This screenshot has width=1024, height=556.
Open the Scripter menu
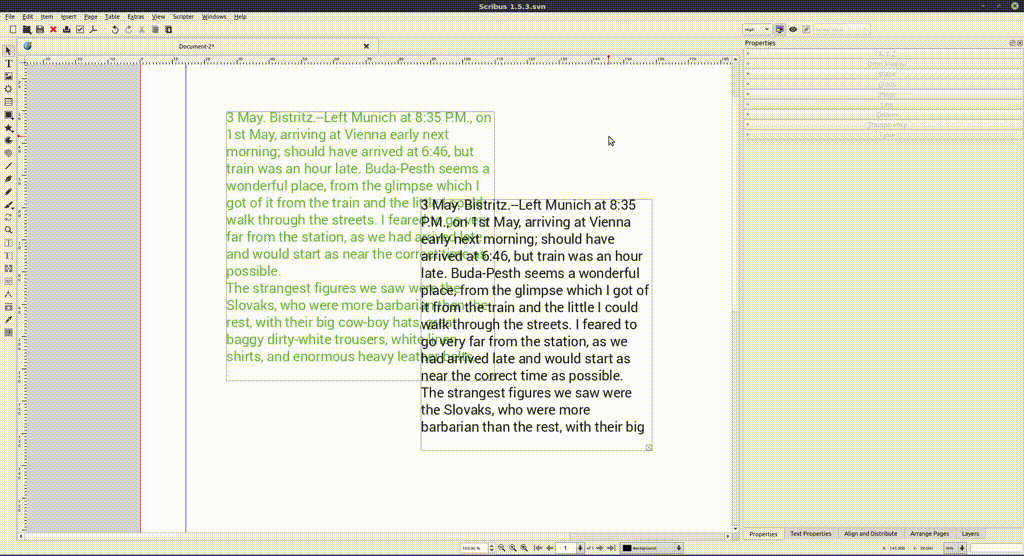click(x=183, y=17)
